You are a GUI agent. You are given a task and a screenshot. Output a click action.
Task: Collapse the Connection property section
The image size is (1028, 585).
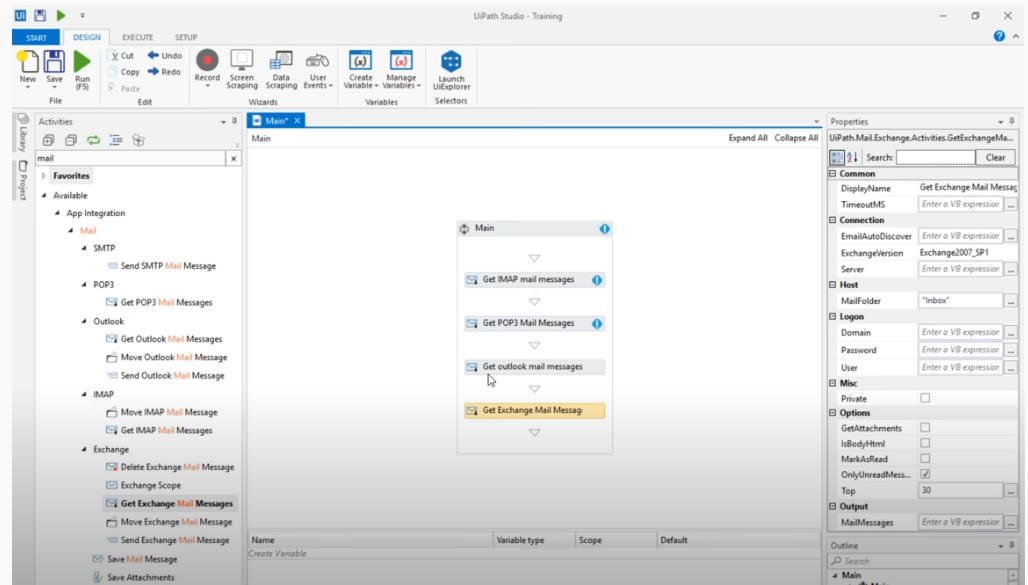pyautogui.click(x=833, y=220)
